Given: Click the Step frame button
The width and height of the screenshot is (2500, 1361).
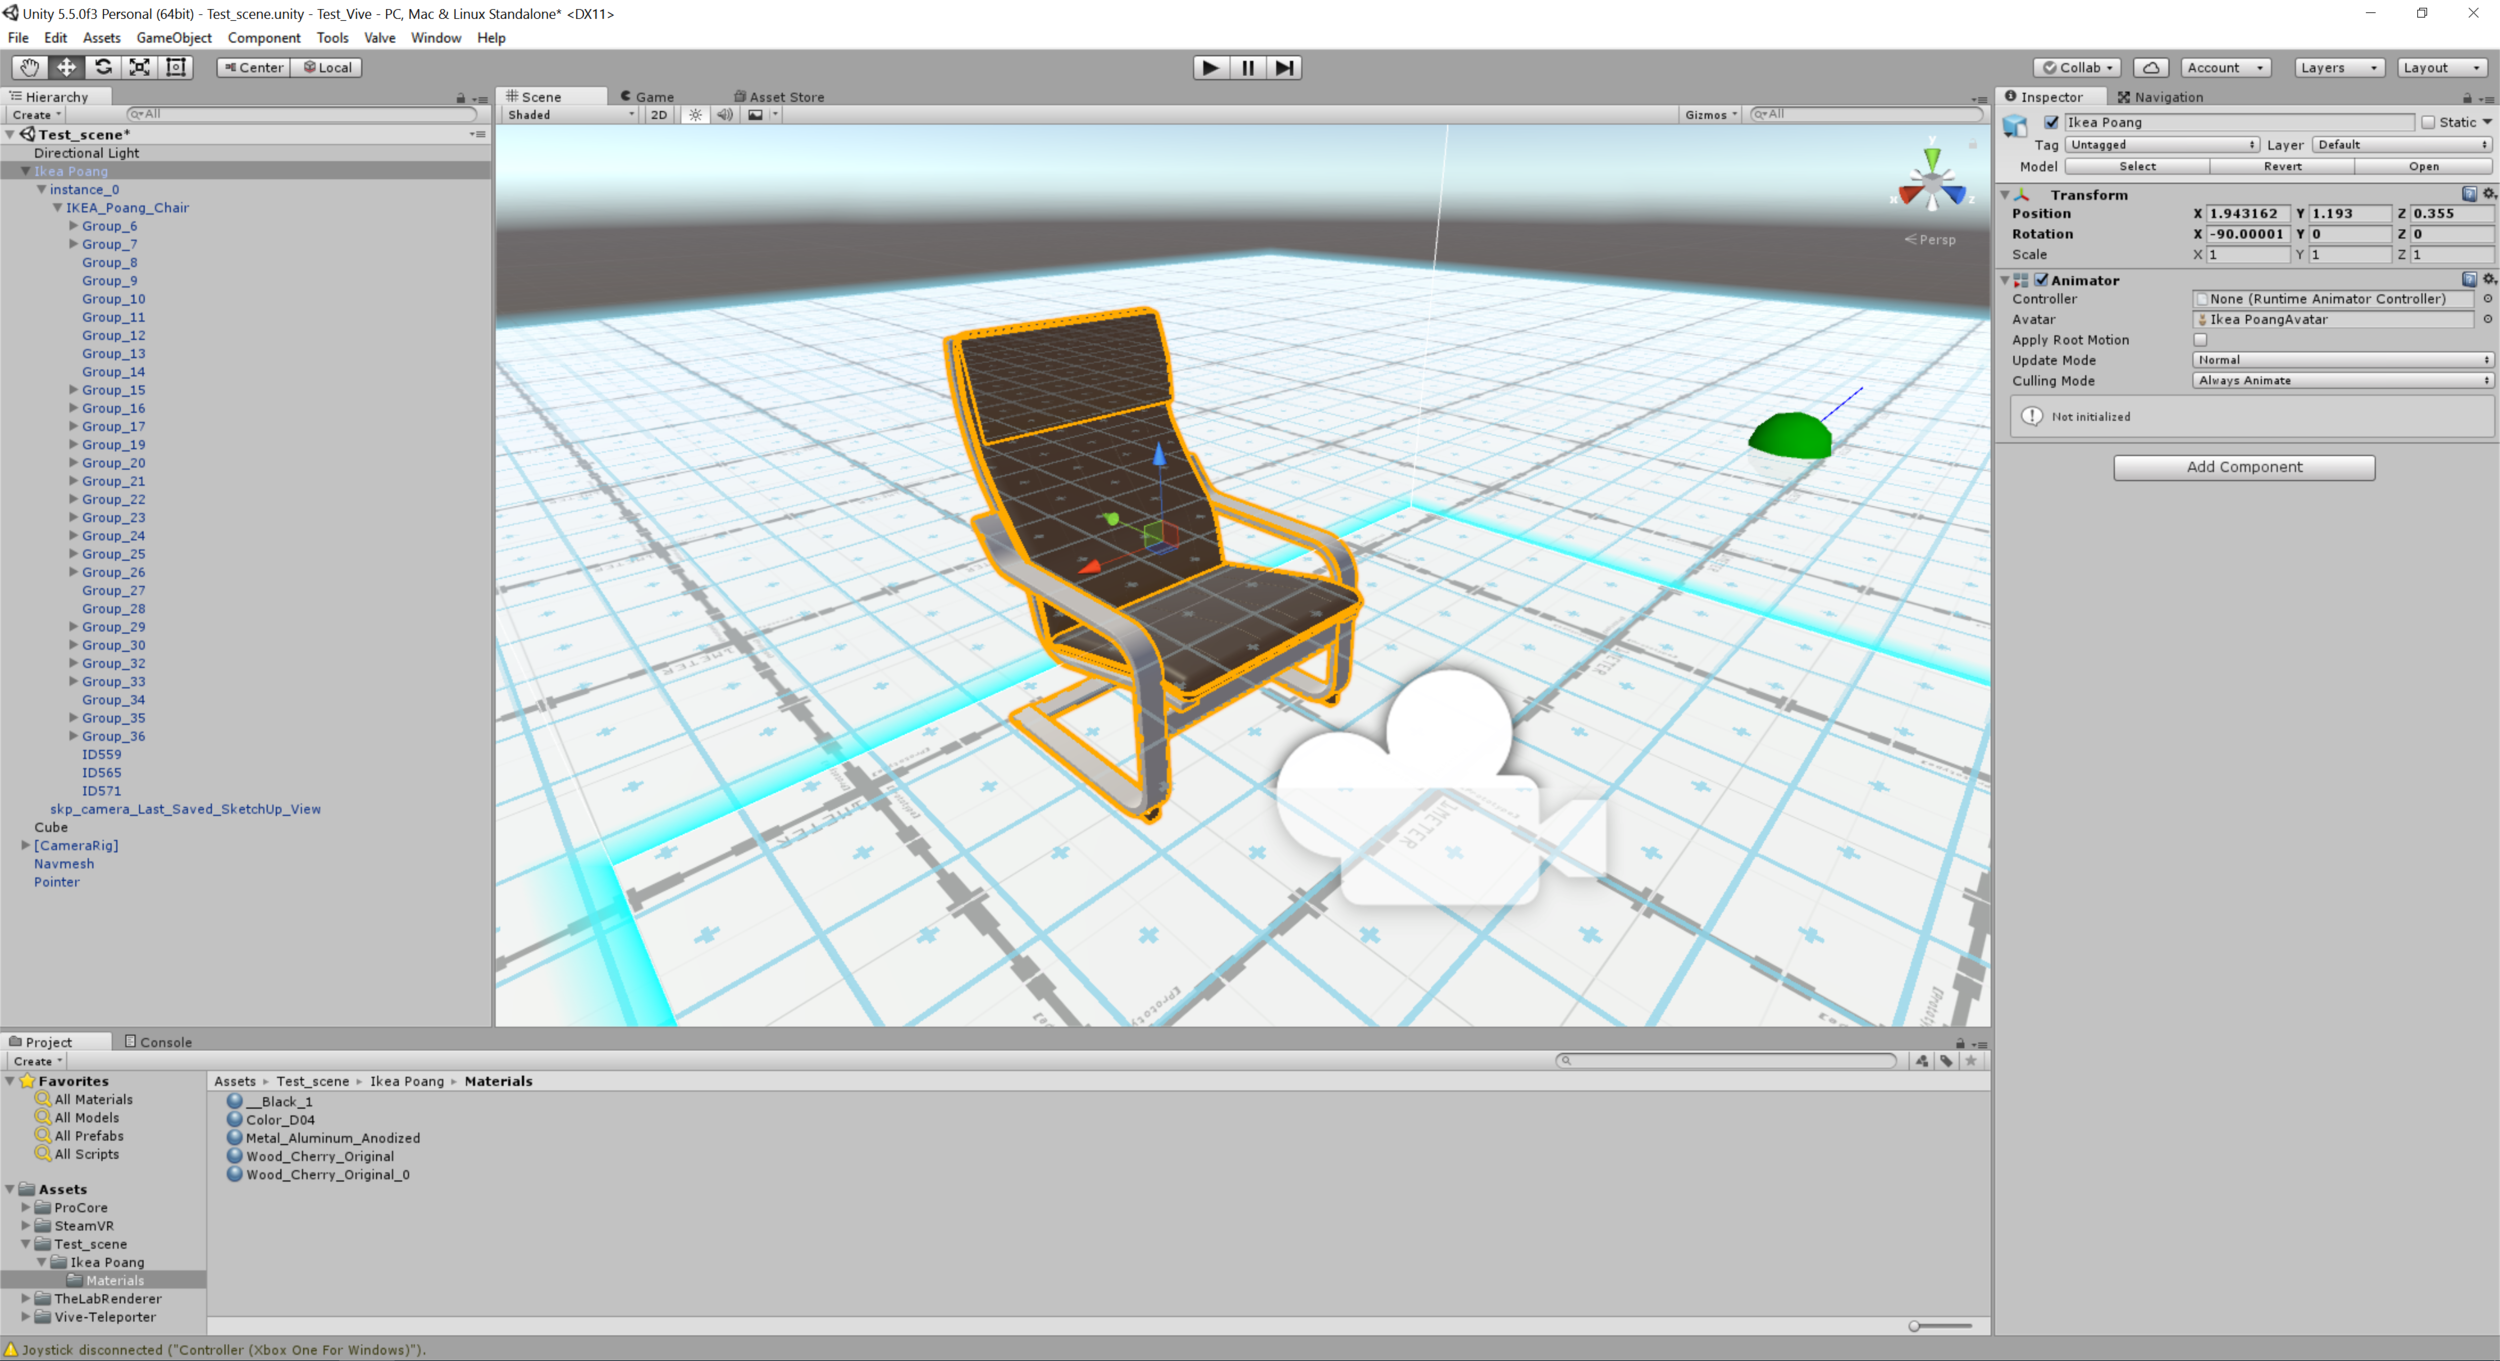Looking at the screenshot, I should click(x=1284, y=67).
